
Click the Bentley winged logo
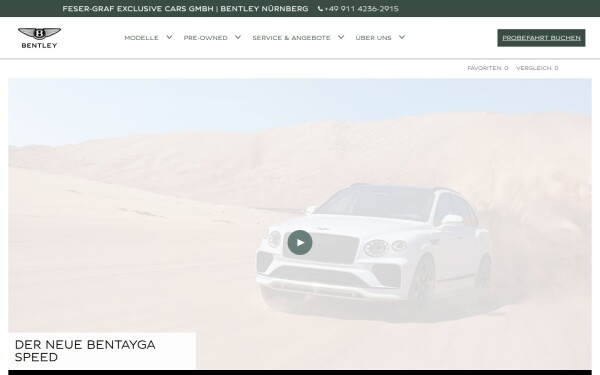pos(39,38)
